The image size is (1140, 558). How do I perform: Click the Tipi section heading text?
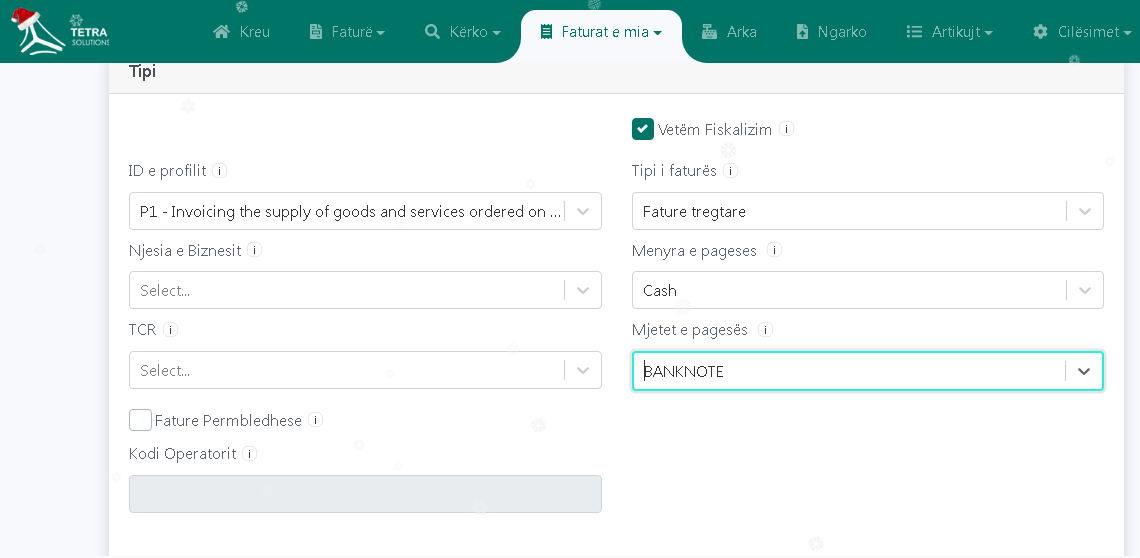pyautogui.click(x=142, y=72)
